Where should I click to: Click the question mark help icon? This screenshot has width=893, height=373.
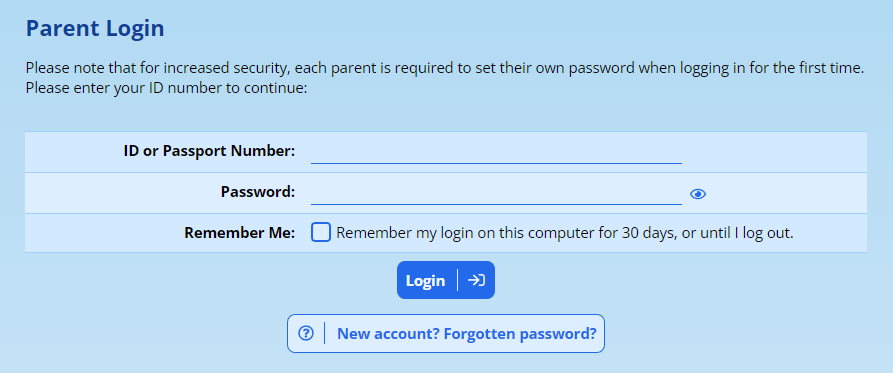coord(306,333)
